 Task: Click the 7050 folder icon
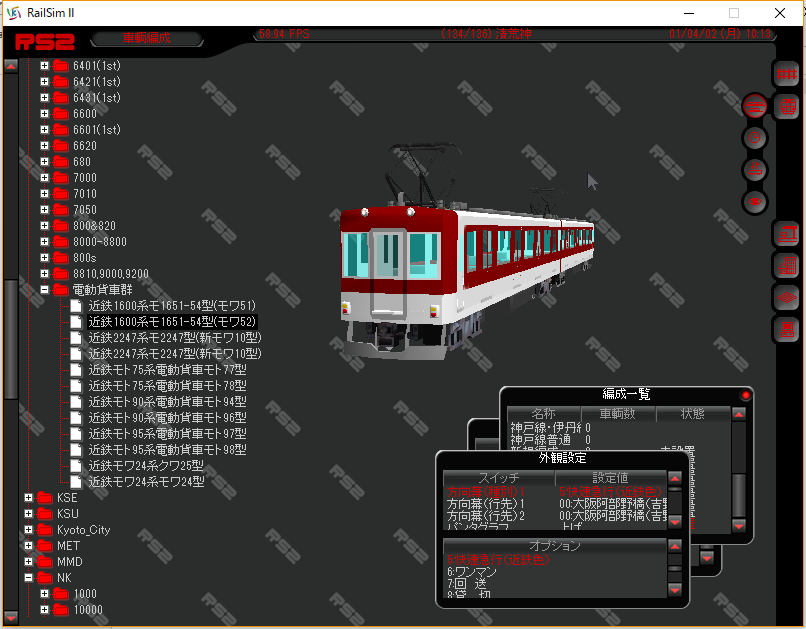61,210
